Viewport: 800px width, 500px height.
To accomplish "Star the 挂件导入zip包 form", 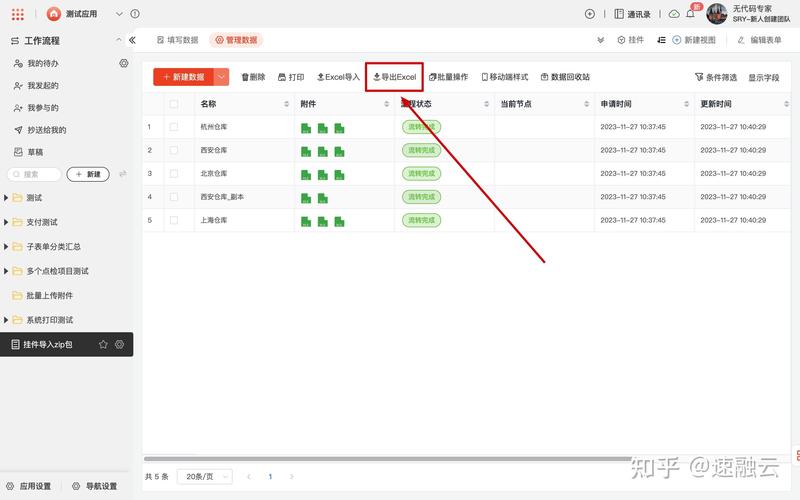I will coord(103,344).
